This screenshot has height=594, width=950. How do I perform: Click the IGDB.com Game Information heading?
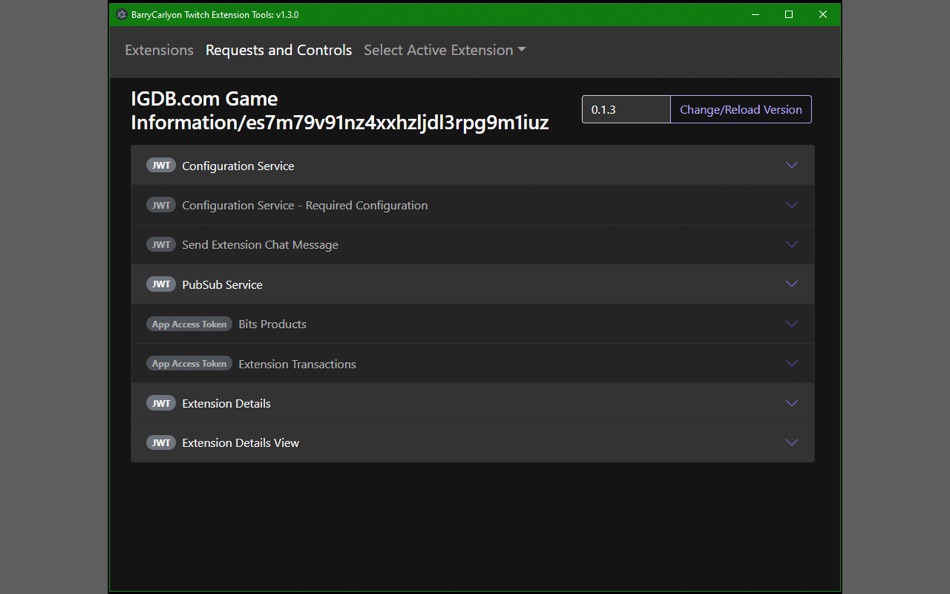[x=340, y=110]
